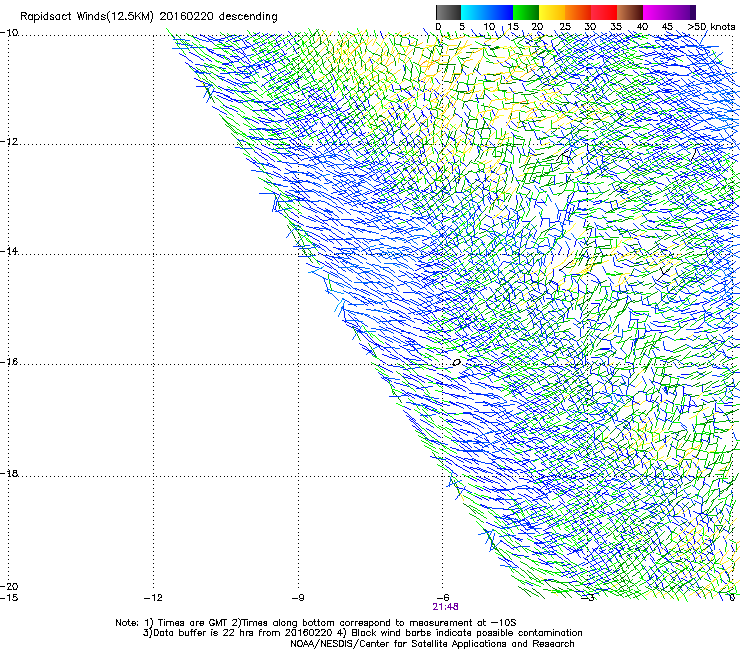Click the red 30-35 knots legend segment

click(x=604, y=12)
